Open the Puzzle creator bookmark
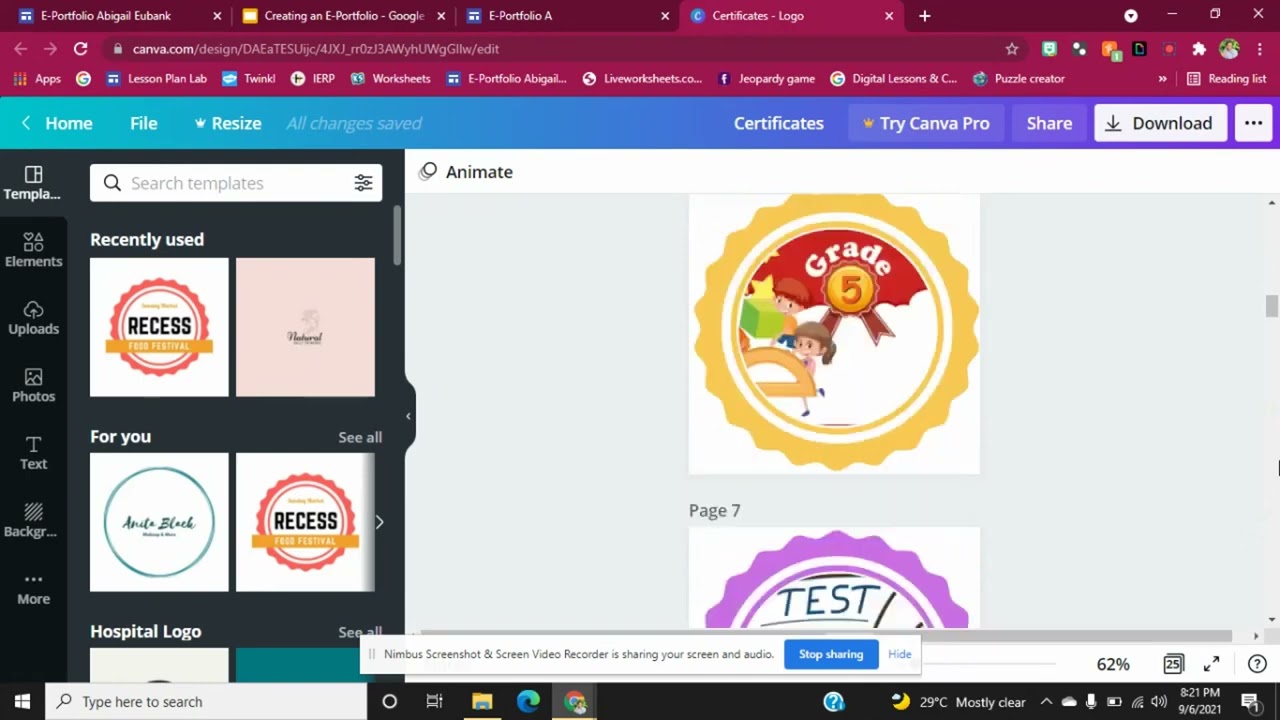1280x720 pixels. coord(1018,78)
